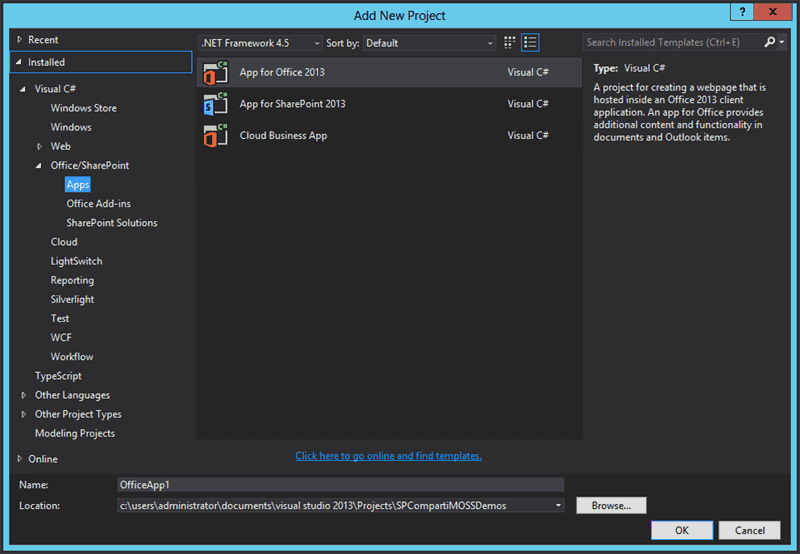800x554 pixels.
Task: Follow the go online and find templates link
Action: [x=388, y=456]
